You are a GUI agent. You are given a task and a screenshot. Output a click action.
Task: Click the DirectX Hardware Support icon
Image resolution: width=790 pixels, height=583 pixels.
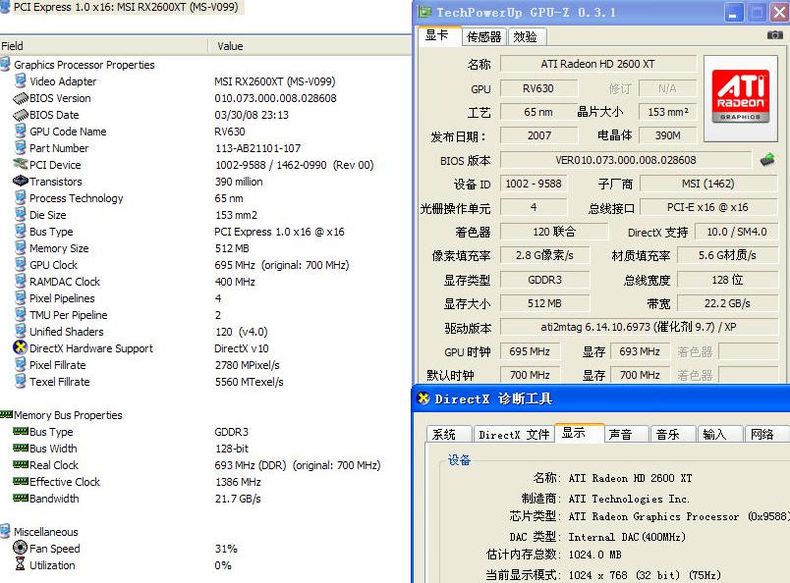tap(20, 347)
